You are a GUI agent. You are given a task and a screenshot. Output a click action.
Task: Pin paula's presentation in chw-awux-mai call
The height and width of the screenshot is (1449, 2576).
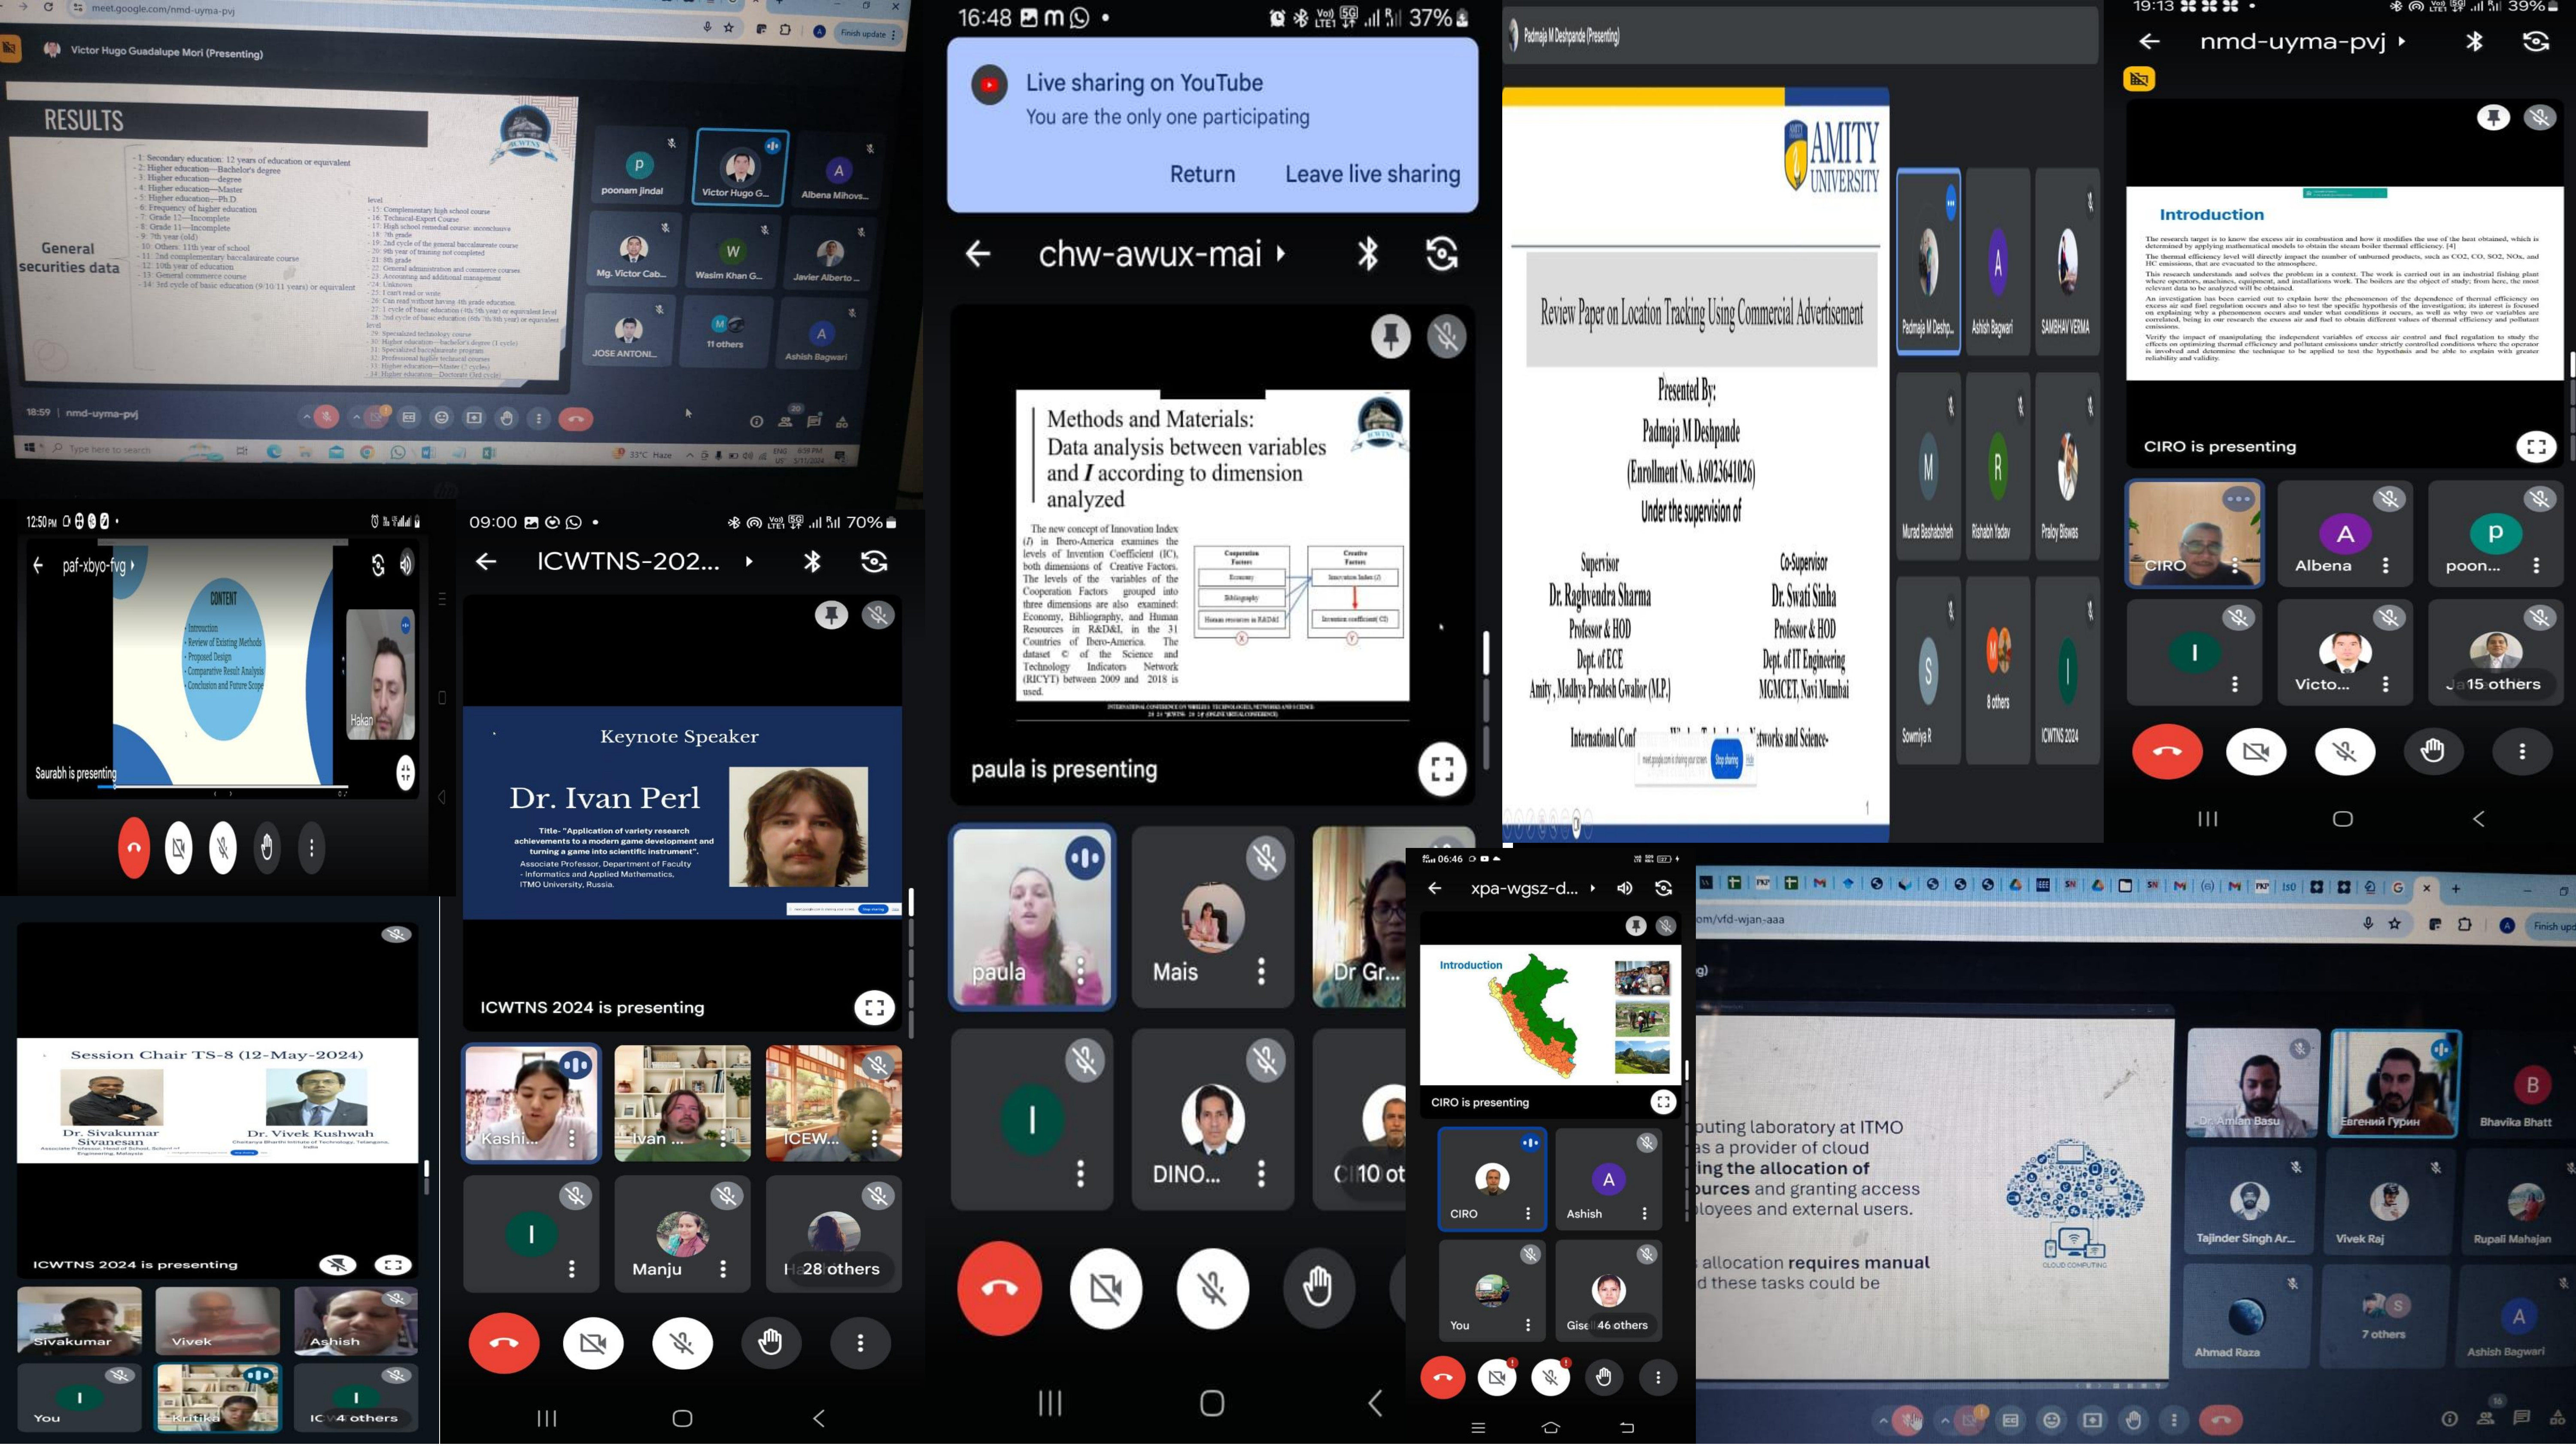click(1390, 336)
